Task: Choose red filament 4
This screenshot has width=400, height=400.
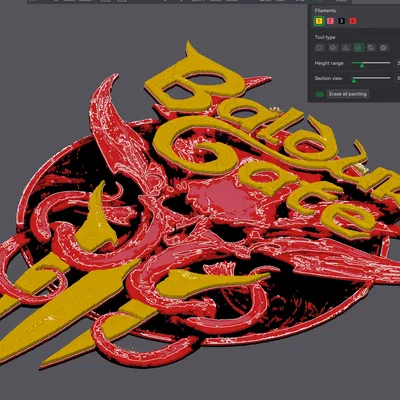Action: [x=353, y=21]
